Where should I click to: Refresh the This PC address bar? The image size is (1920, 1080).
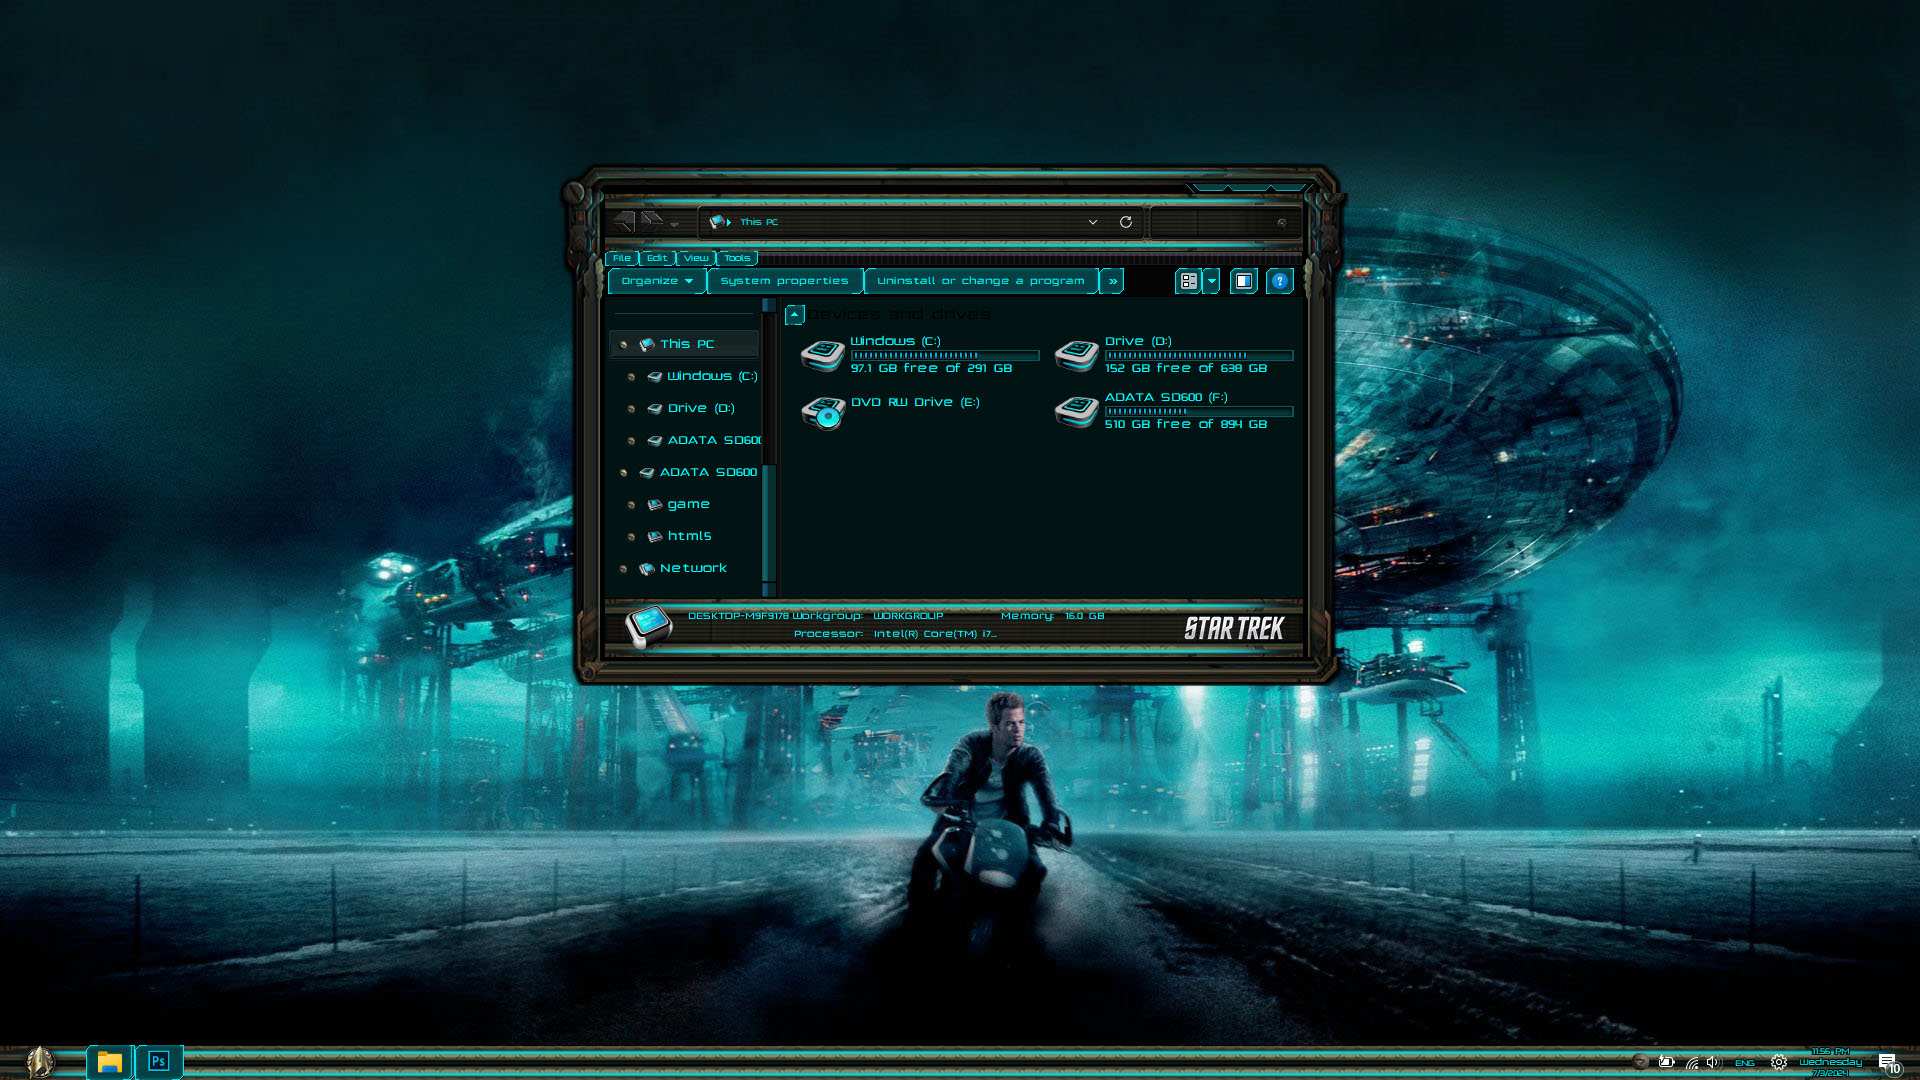(1126, 222)
